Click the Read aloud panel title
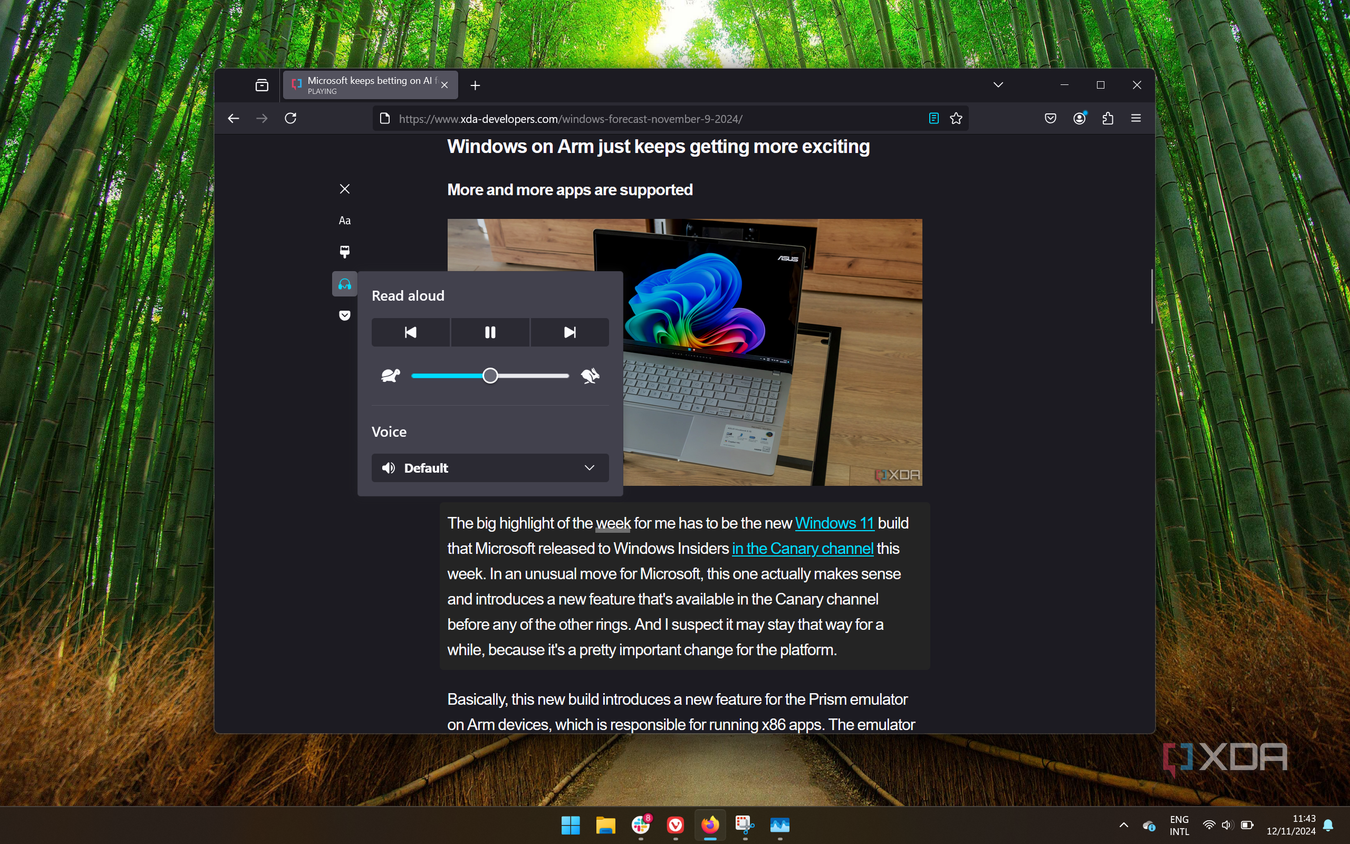 (408, 296)
